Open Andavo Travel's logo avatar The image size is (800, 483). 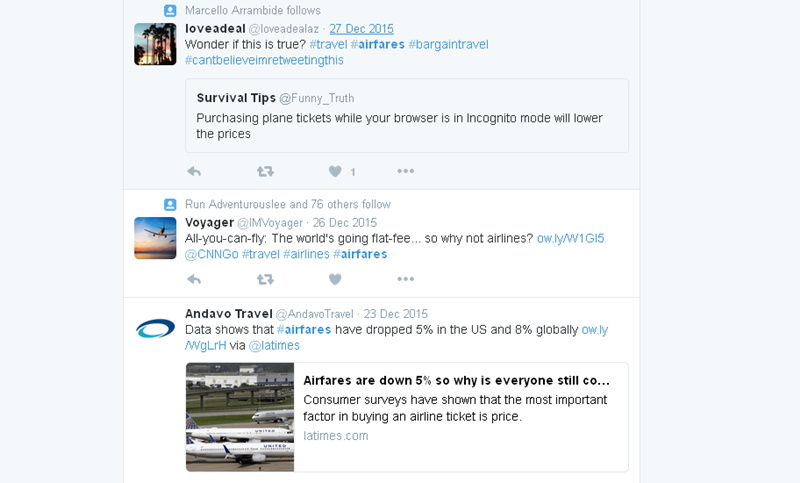tap(155, 328)
